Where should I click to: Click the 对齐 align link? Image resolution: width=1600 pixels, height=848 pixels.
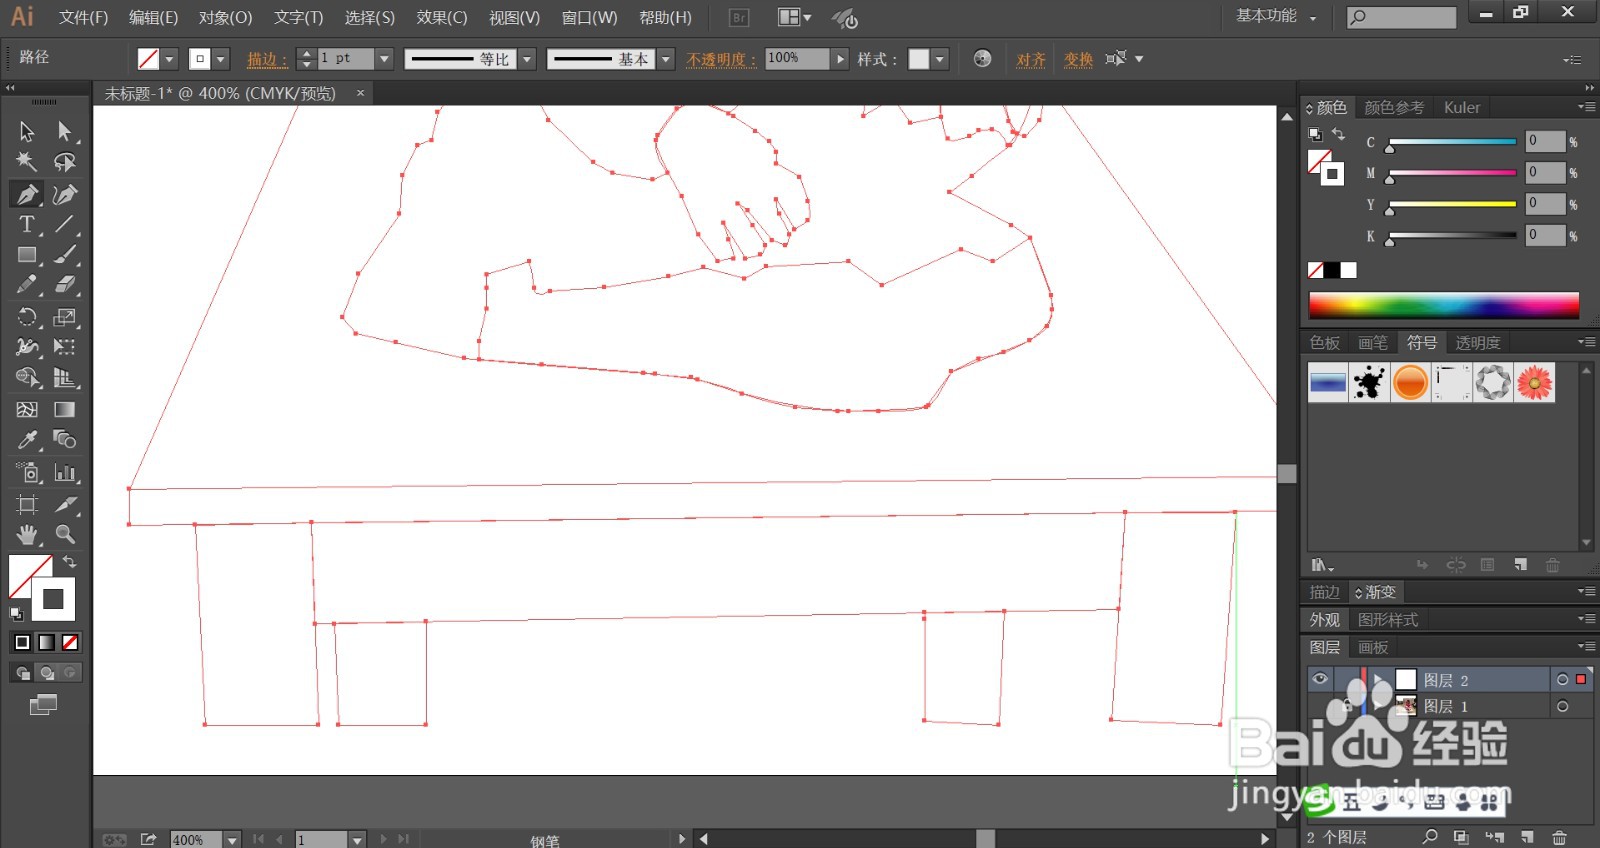(x=1031, y=60)
